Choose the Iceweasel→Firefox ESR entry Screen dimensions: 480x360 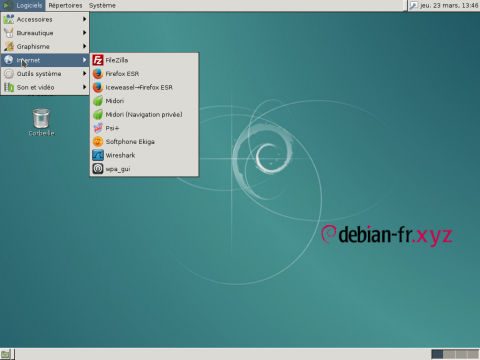144,87
